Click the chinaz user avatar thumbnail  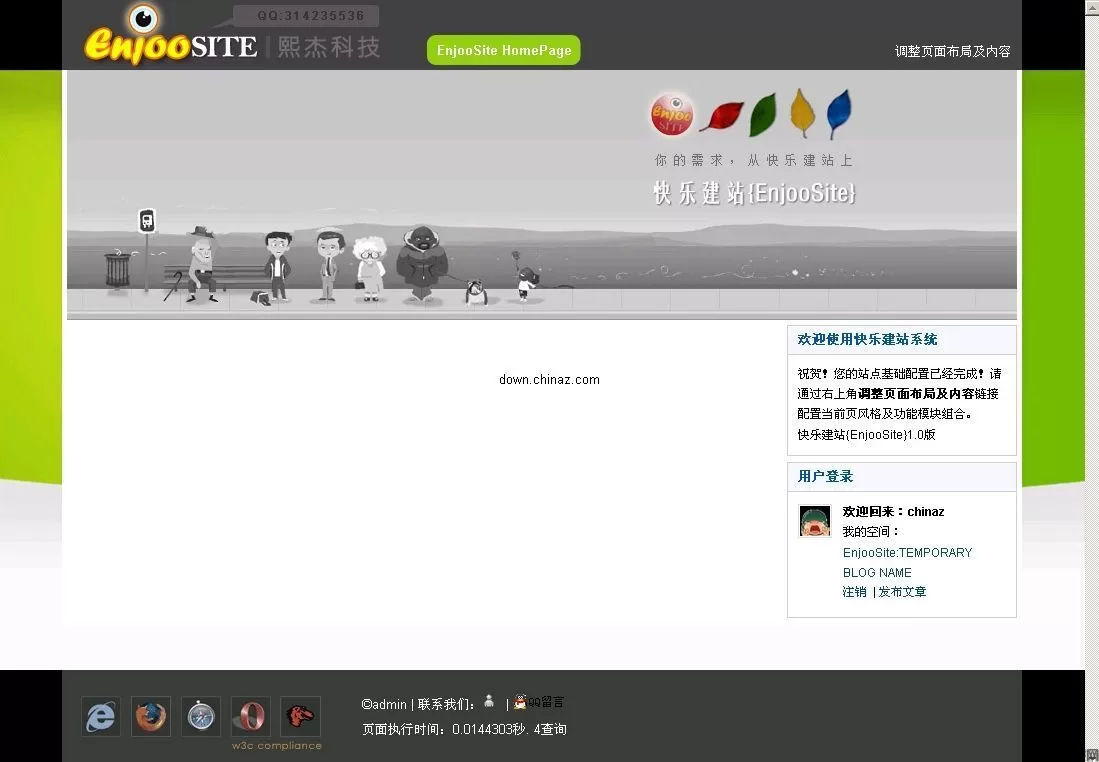tap(815, 520)
